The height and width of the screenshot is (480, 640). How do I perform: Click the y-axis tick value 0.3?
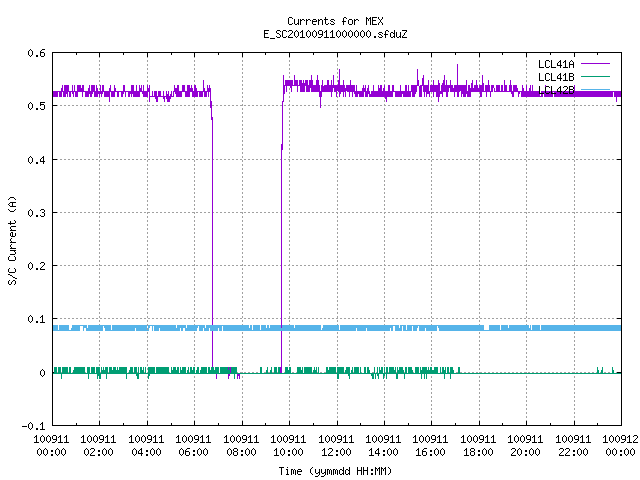36,213
